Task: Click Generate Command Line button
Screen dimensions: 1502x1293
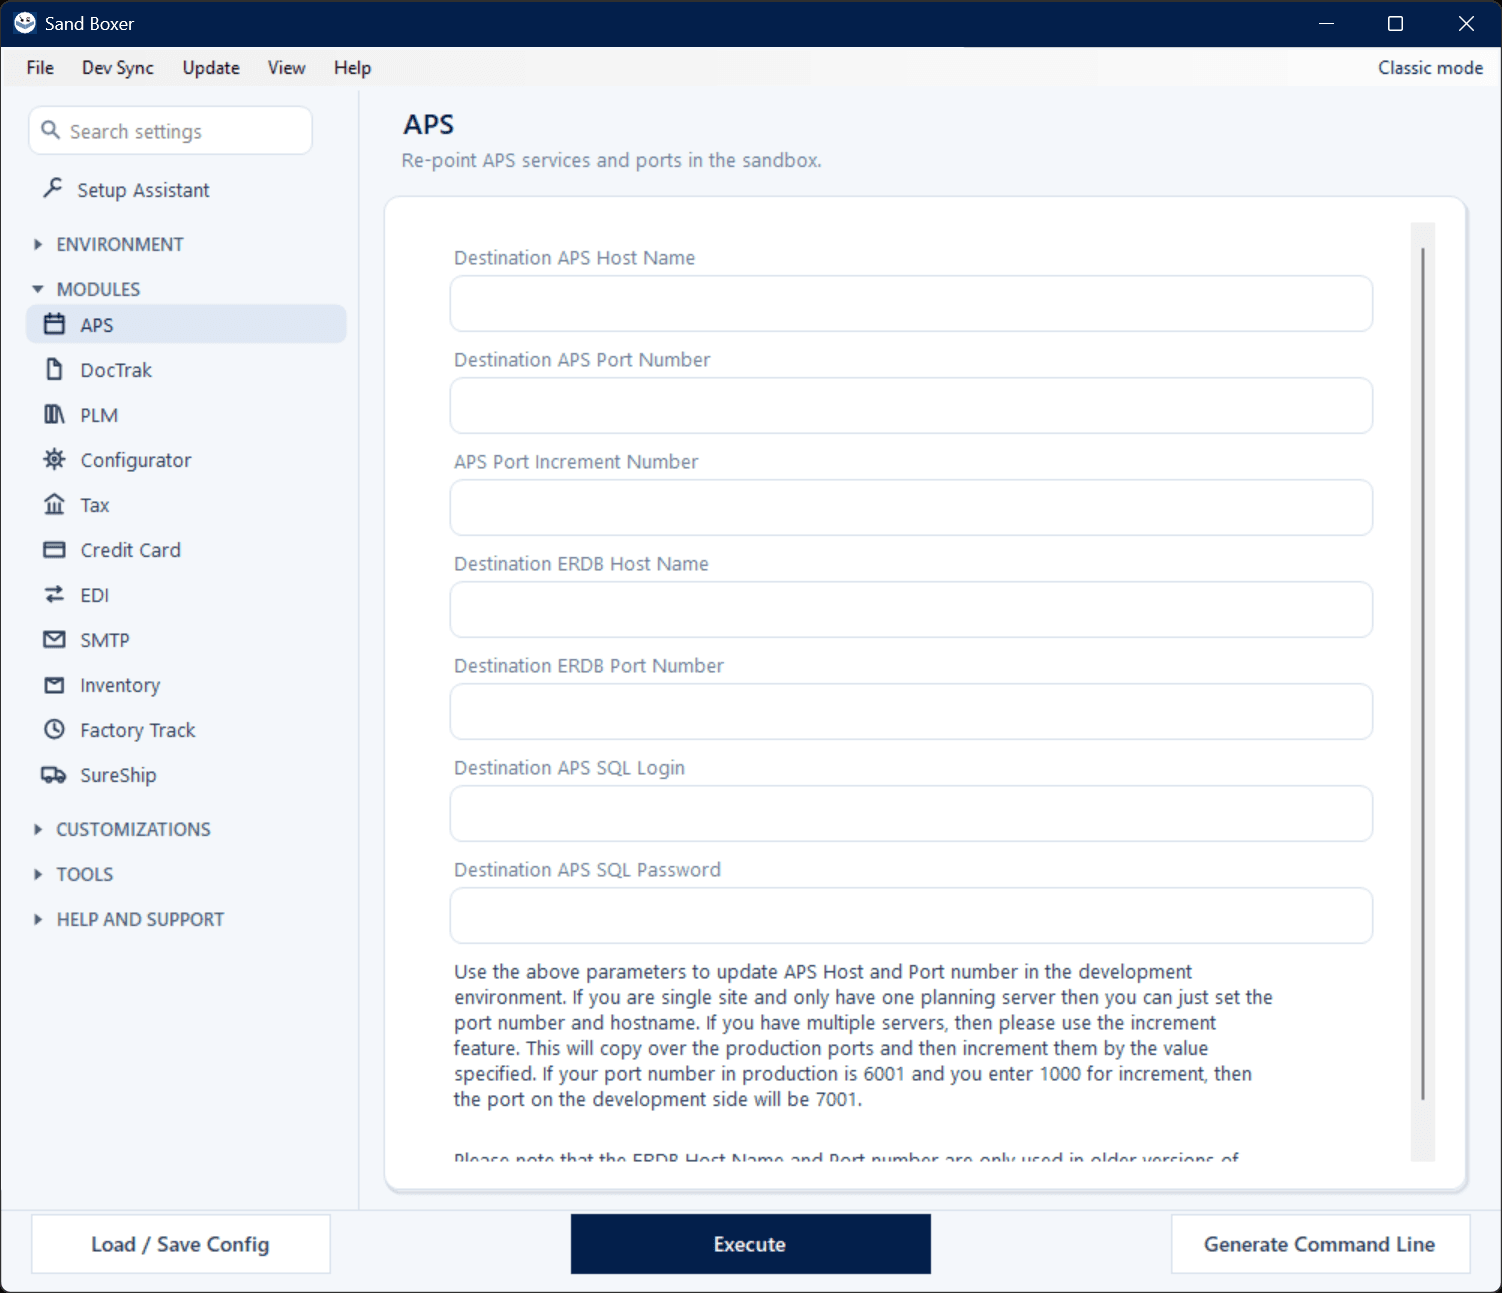Action: pyautogui.click(x=1320, y=1244)
